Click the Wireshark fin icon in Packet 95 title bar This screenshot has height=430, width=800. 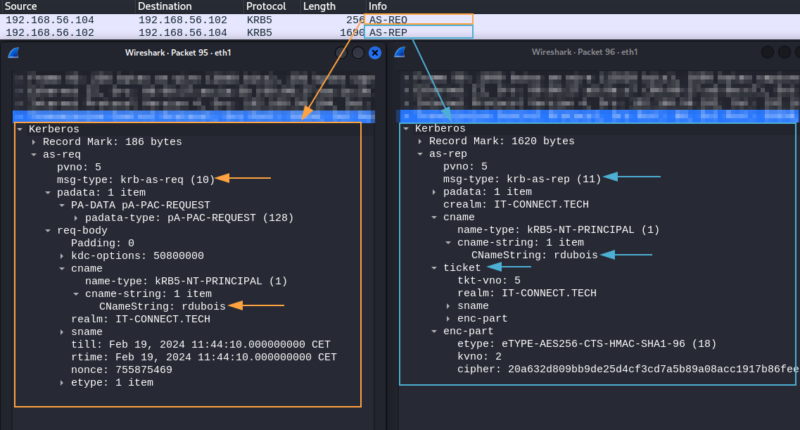coord(14,51)
